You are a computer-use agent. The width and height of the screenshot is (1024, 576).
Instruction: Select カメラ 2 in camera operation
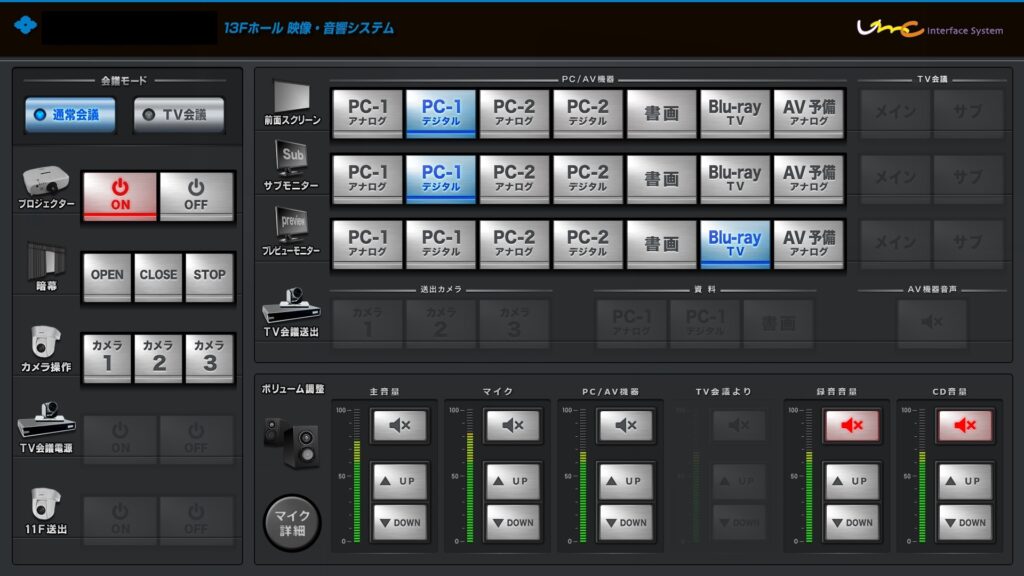(158, 355)
